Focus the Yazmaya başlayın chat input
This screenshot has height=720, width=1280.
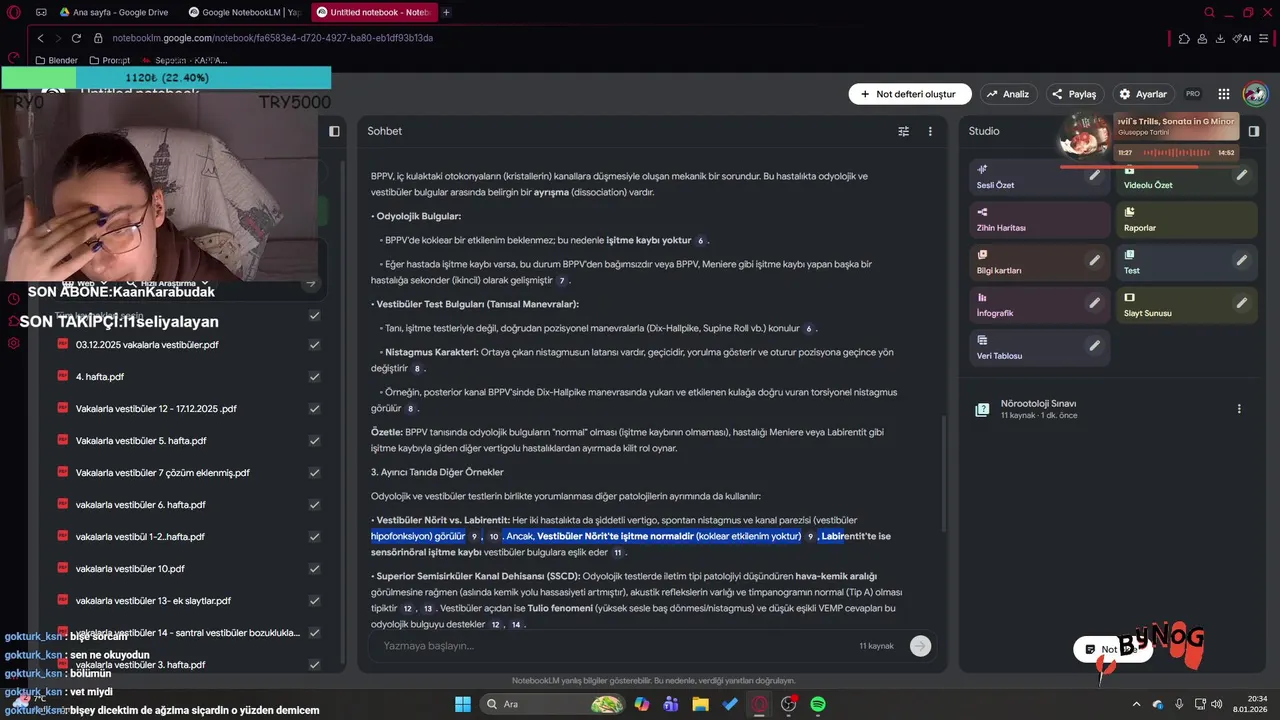(x=615, y=646)
